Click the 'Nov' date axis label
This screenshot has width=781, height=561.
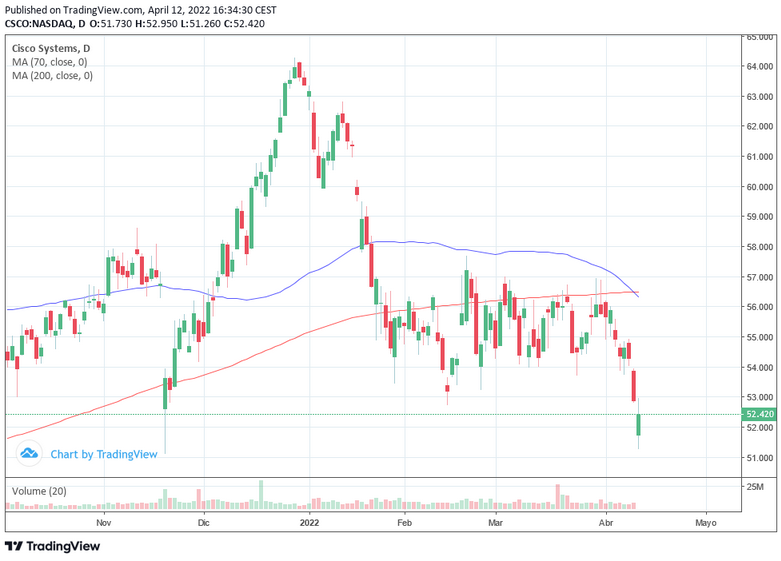[x=104, y=523]
